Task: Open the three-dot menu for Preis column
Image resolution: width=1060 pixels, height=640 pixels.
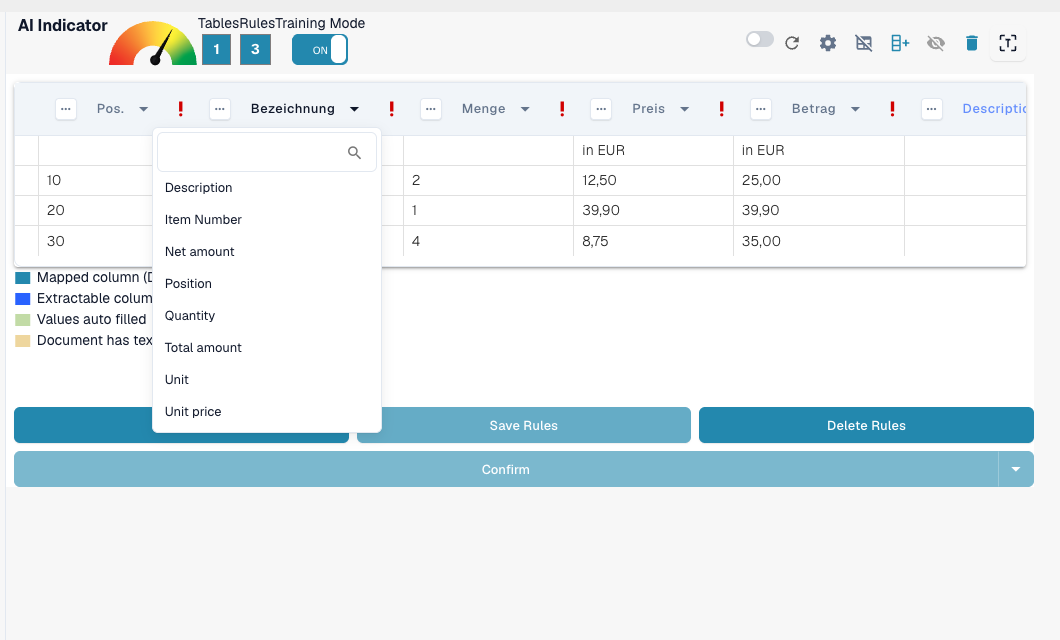Action: point(601,109)
